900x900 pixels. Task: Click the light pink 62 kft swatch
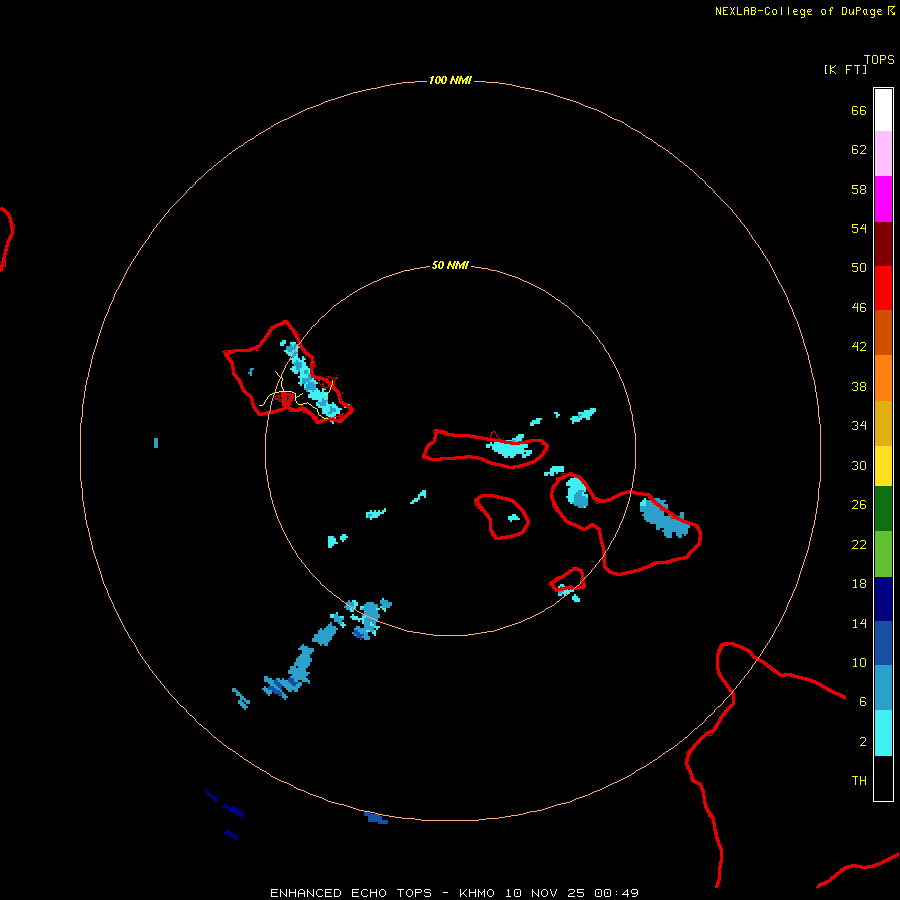(883, 154)
